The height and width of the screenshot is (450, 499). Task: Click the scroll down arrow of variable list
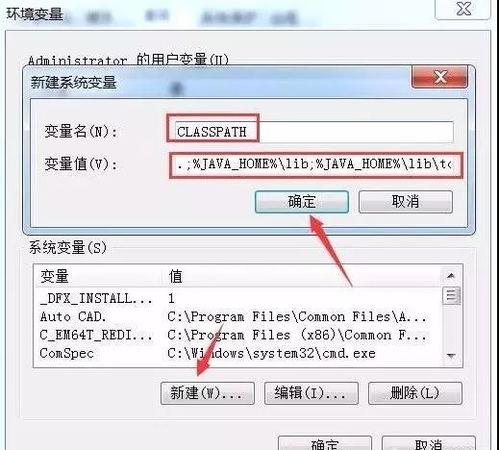(451, 356)
